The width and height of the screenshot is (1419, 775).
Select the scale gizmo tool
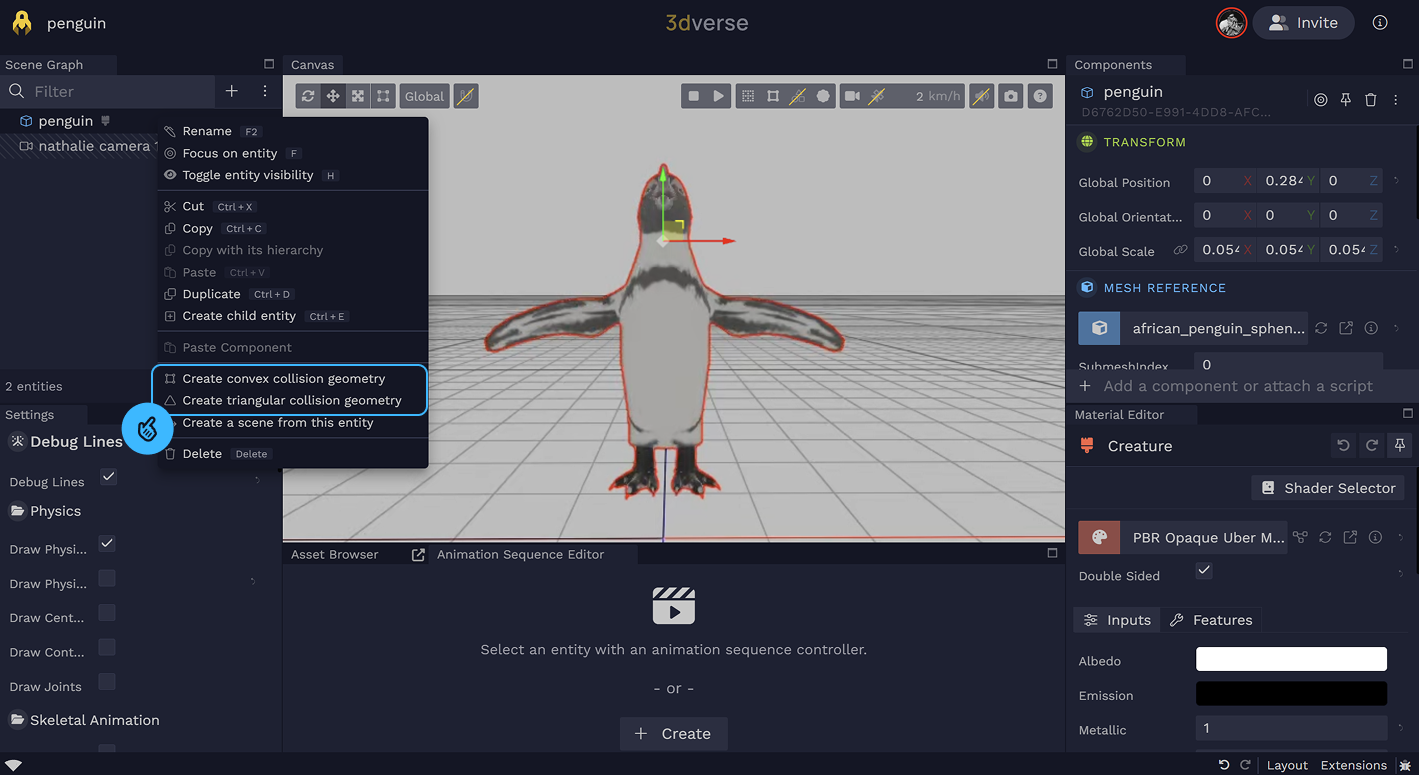pyautogui.click(x=358, y=96)
